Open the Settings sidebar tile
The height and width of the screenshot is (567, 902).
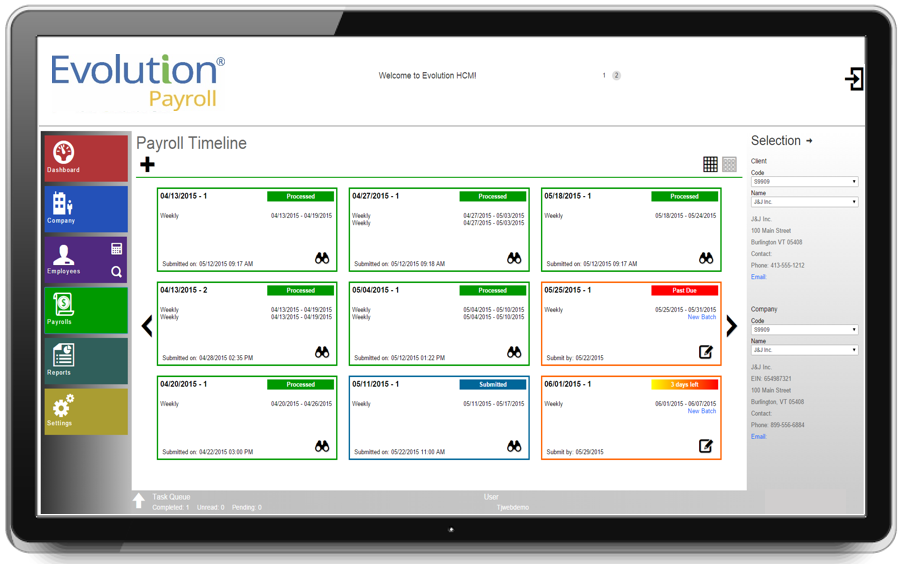click(86, 412)
